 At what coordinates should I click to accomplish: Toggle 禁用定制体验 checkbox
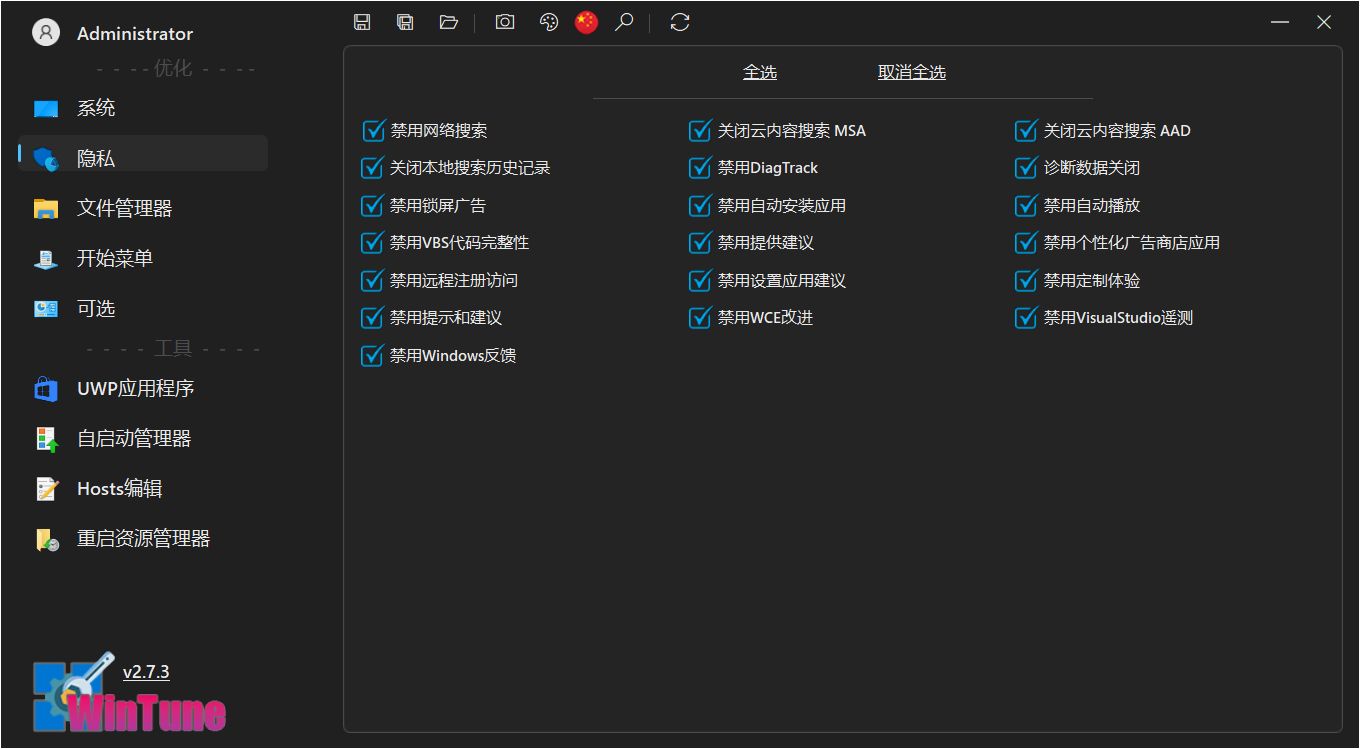1026,280
